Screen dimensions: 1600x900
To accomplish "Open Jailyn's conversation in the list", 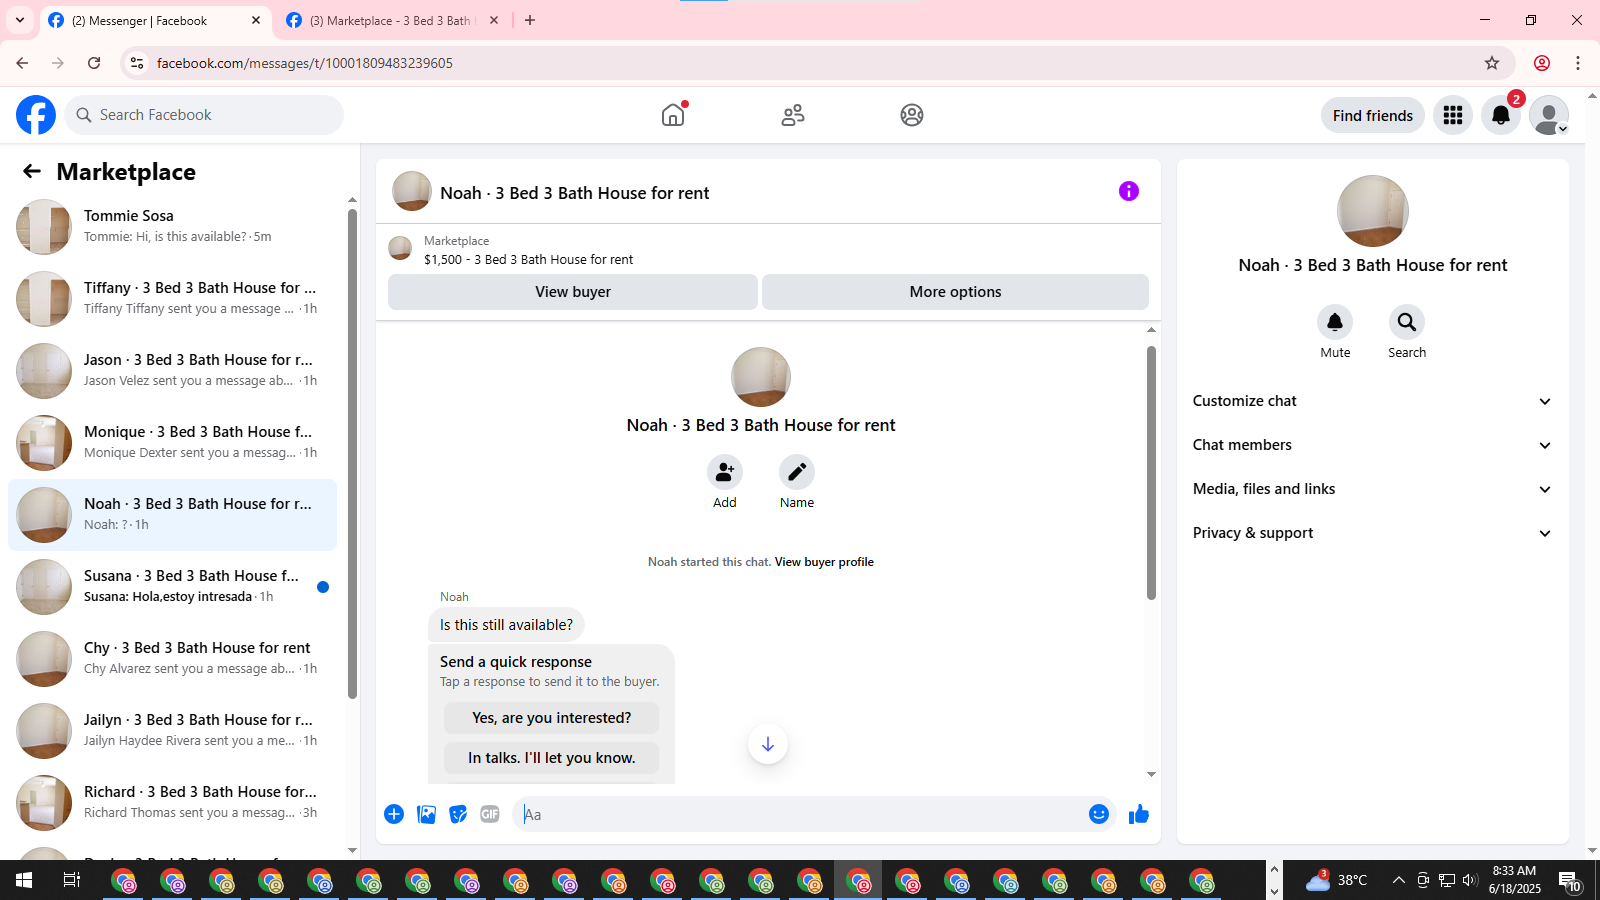I will click(x=172, y=731).
